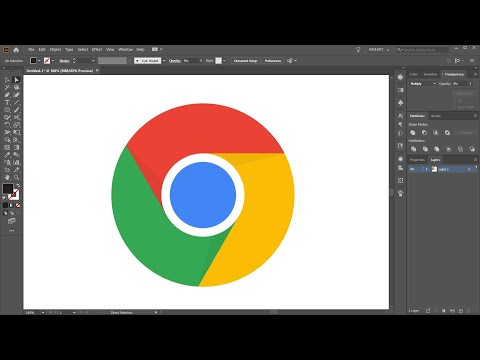Click the Style swatch in control bar
The height and width of the screenshot is (360, 480).
(x=218, y=61)
